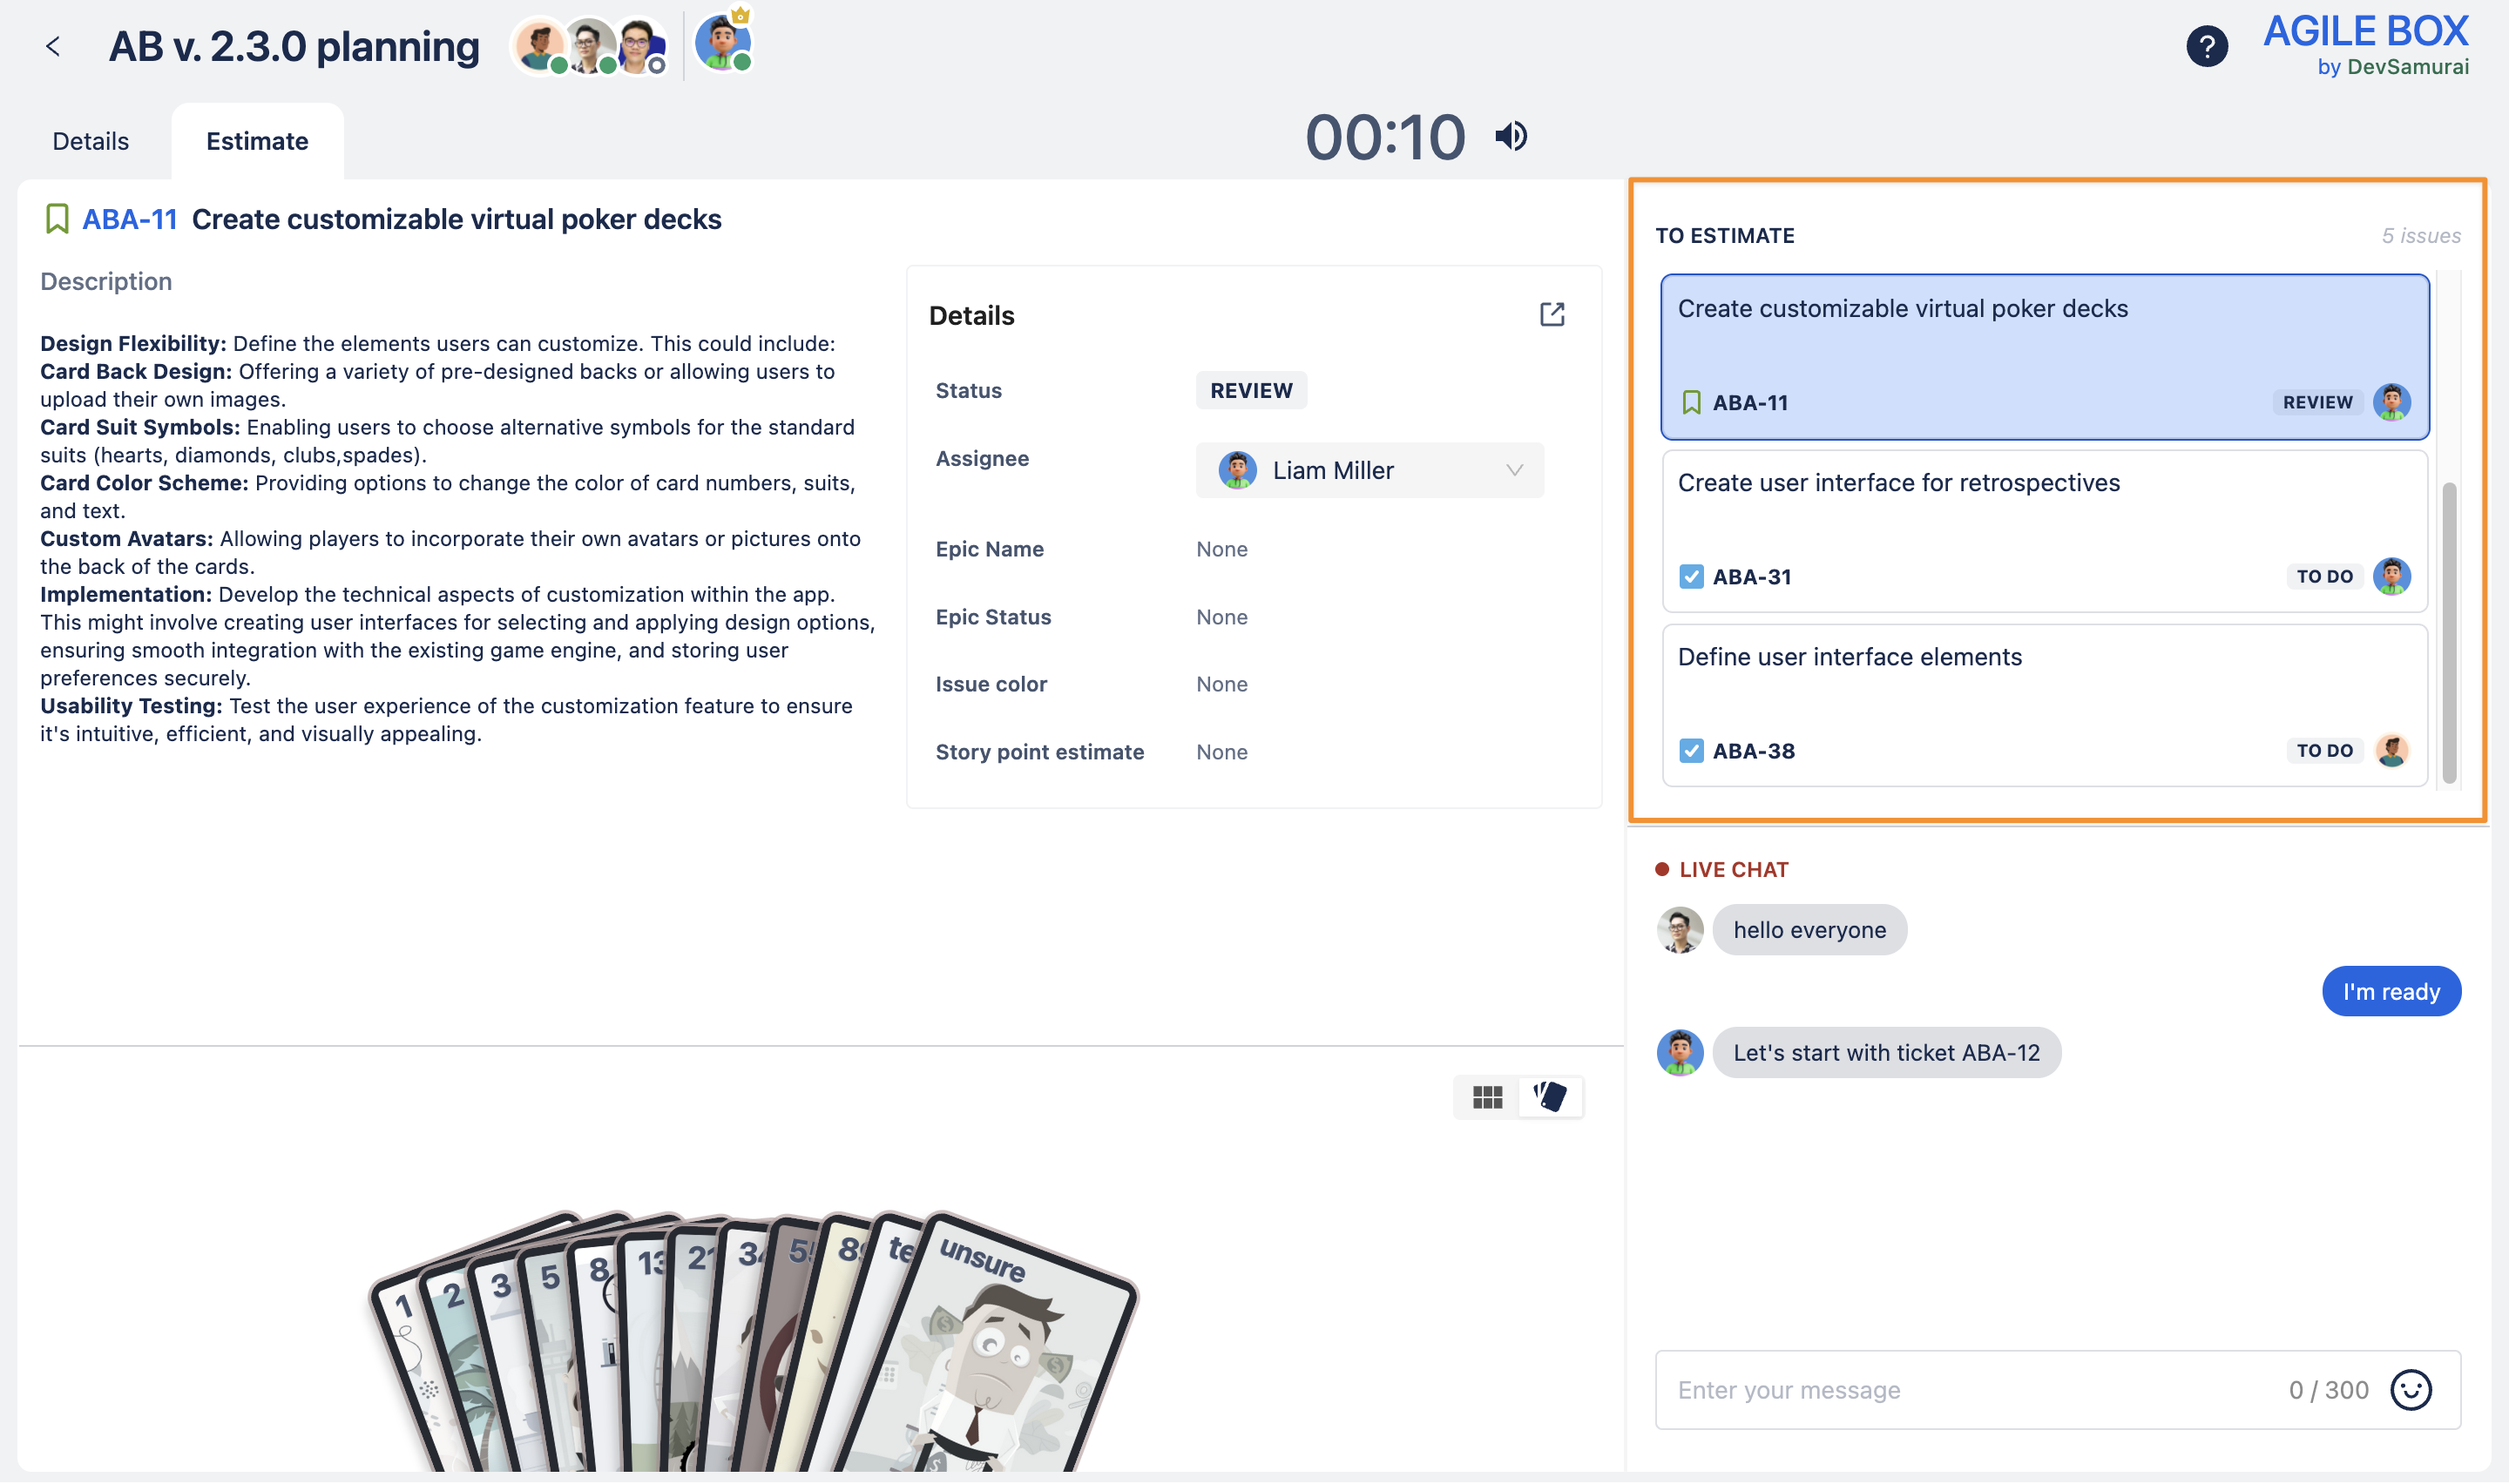2509x1484 pixels.
Task: Open the help question mark icon
Action: 2206,46
